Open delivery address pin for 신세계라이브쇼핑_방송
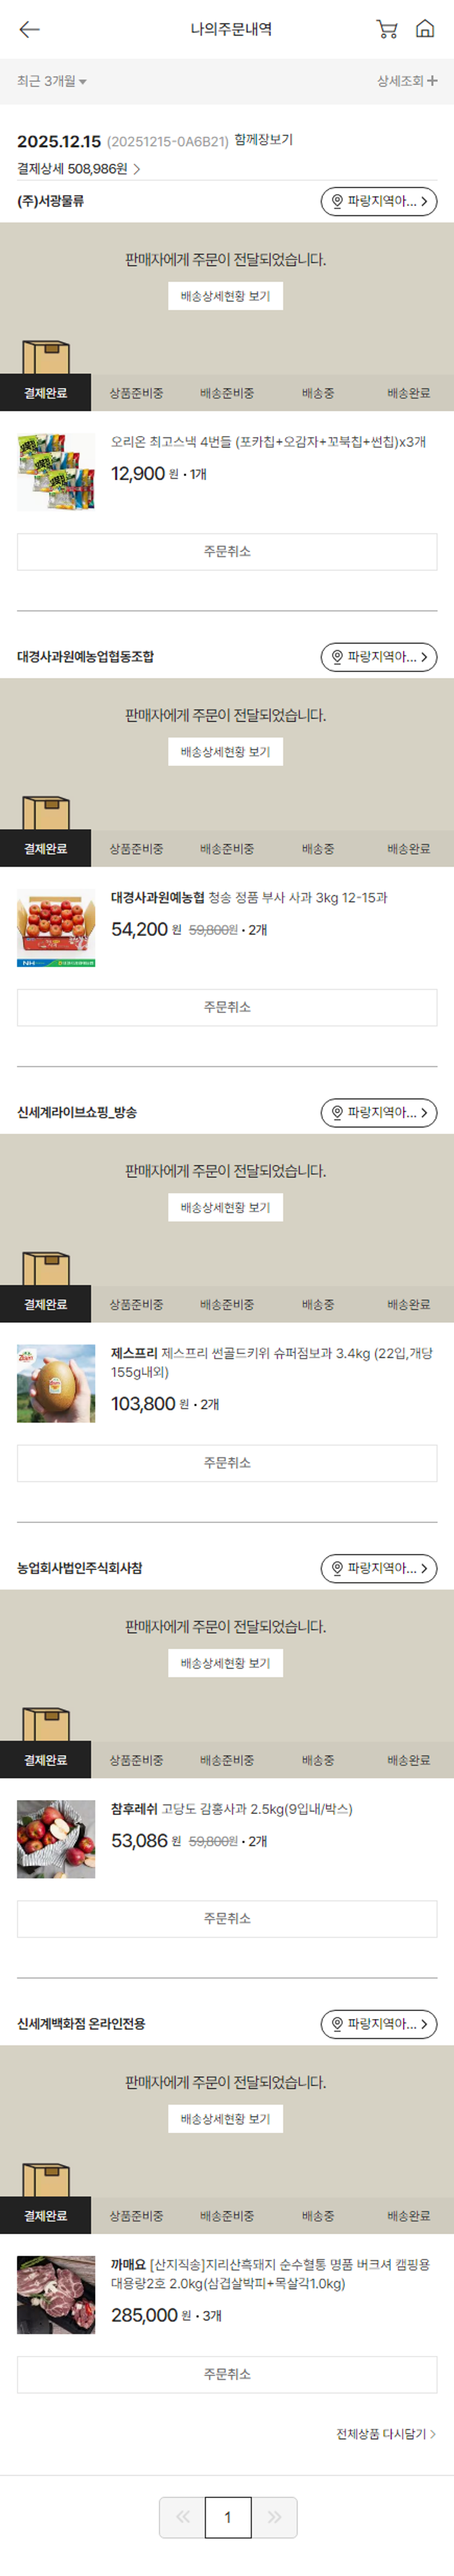Image resolution: width=454 pixels, height=2576 pixels. (379, 1112)
